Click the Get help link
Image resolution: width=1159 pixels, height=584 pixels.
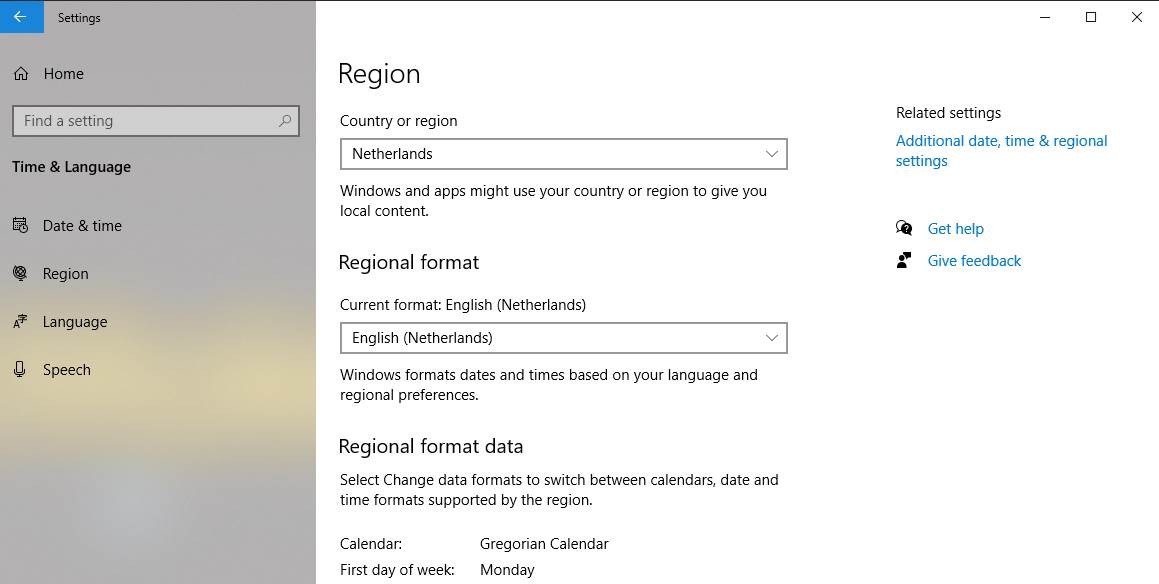(955, 229)
